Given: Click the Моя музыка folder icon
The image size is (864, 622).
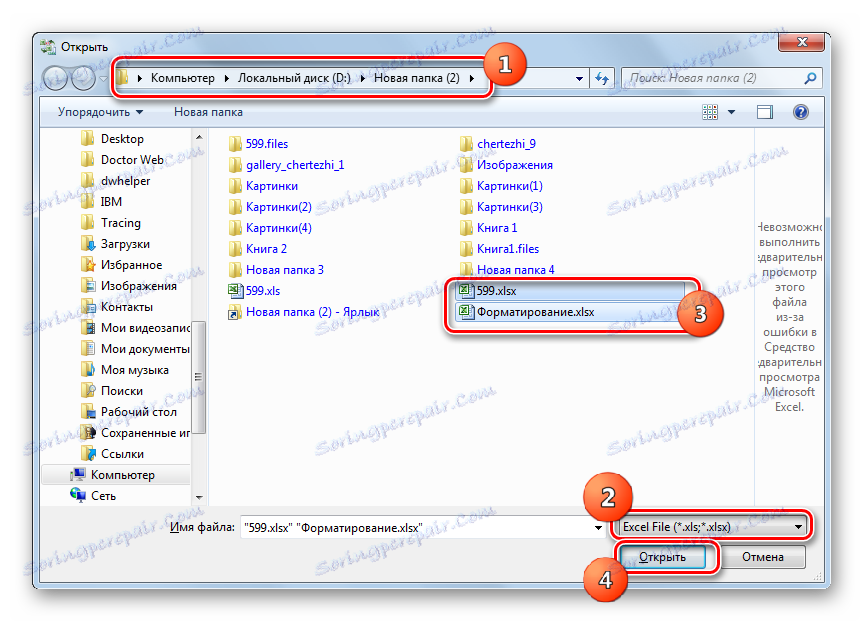Looking at the screenshot, I should (88, 370).
